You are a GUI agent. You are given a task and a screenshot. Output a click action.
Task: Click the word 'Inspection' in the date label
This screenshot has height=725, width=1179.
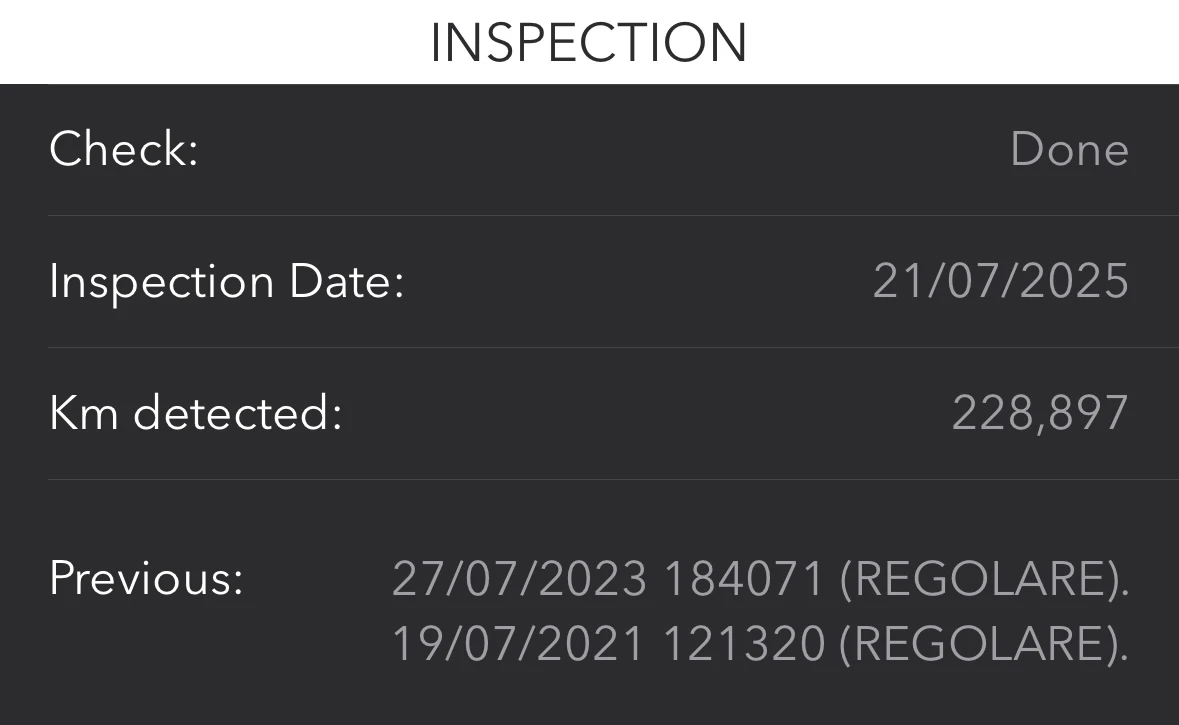[161, 282]
